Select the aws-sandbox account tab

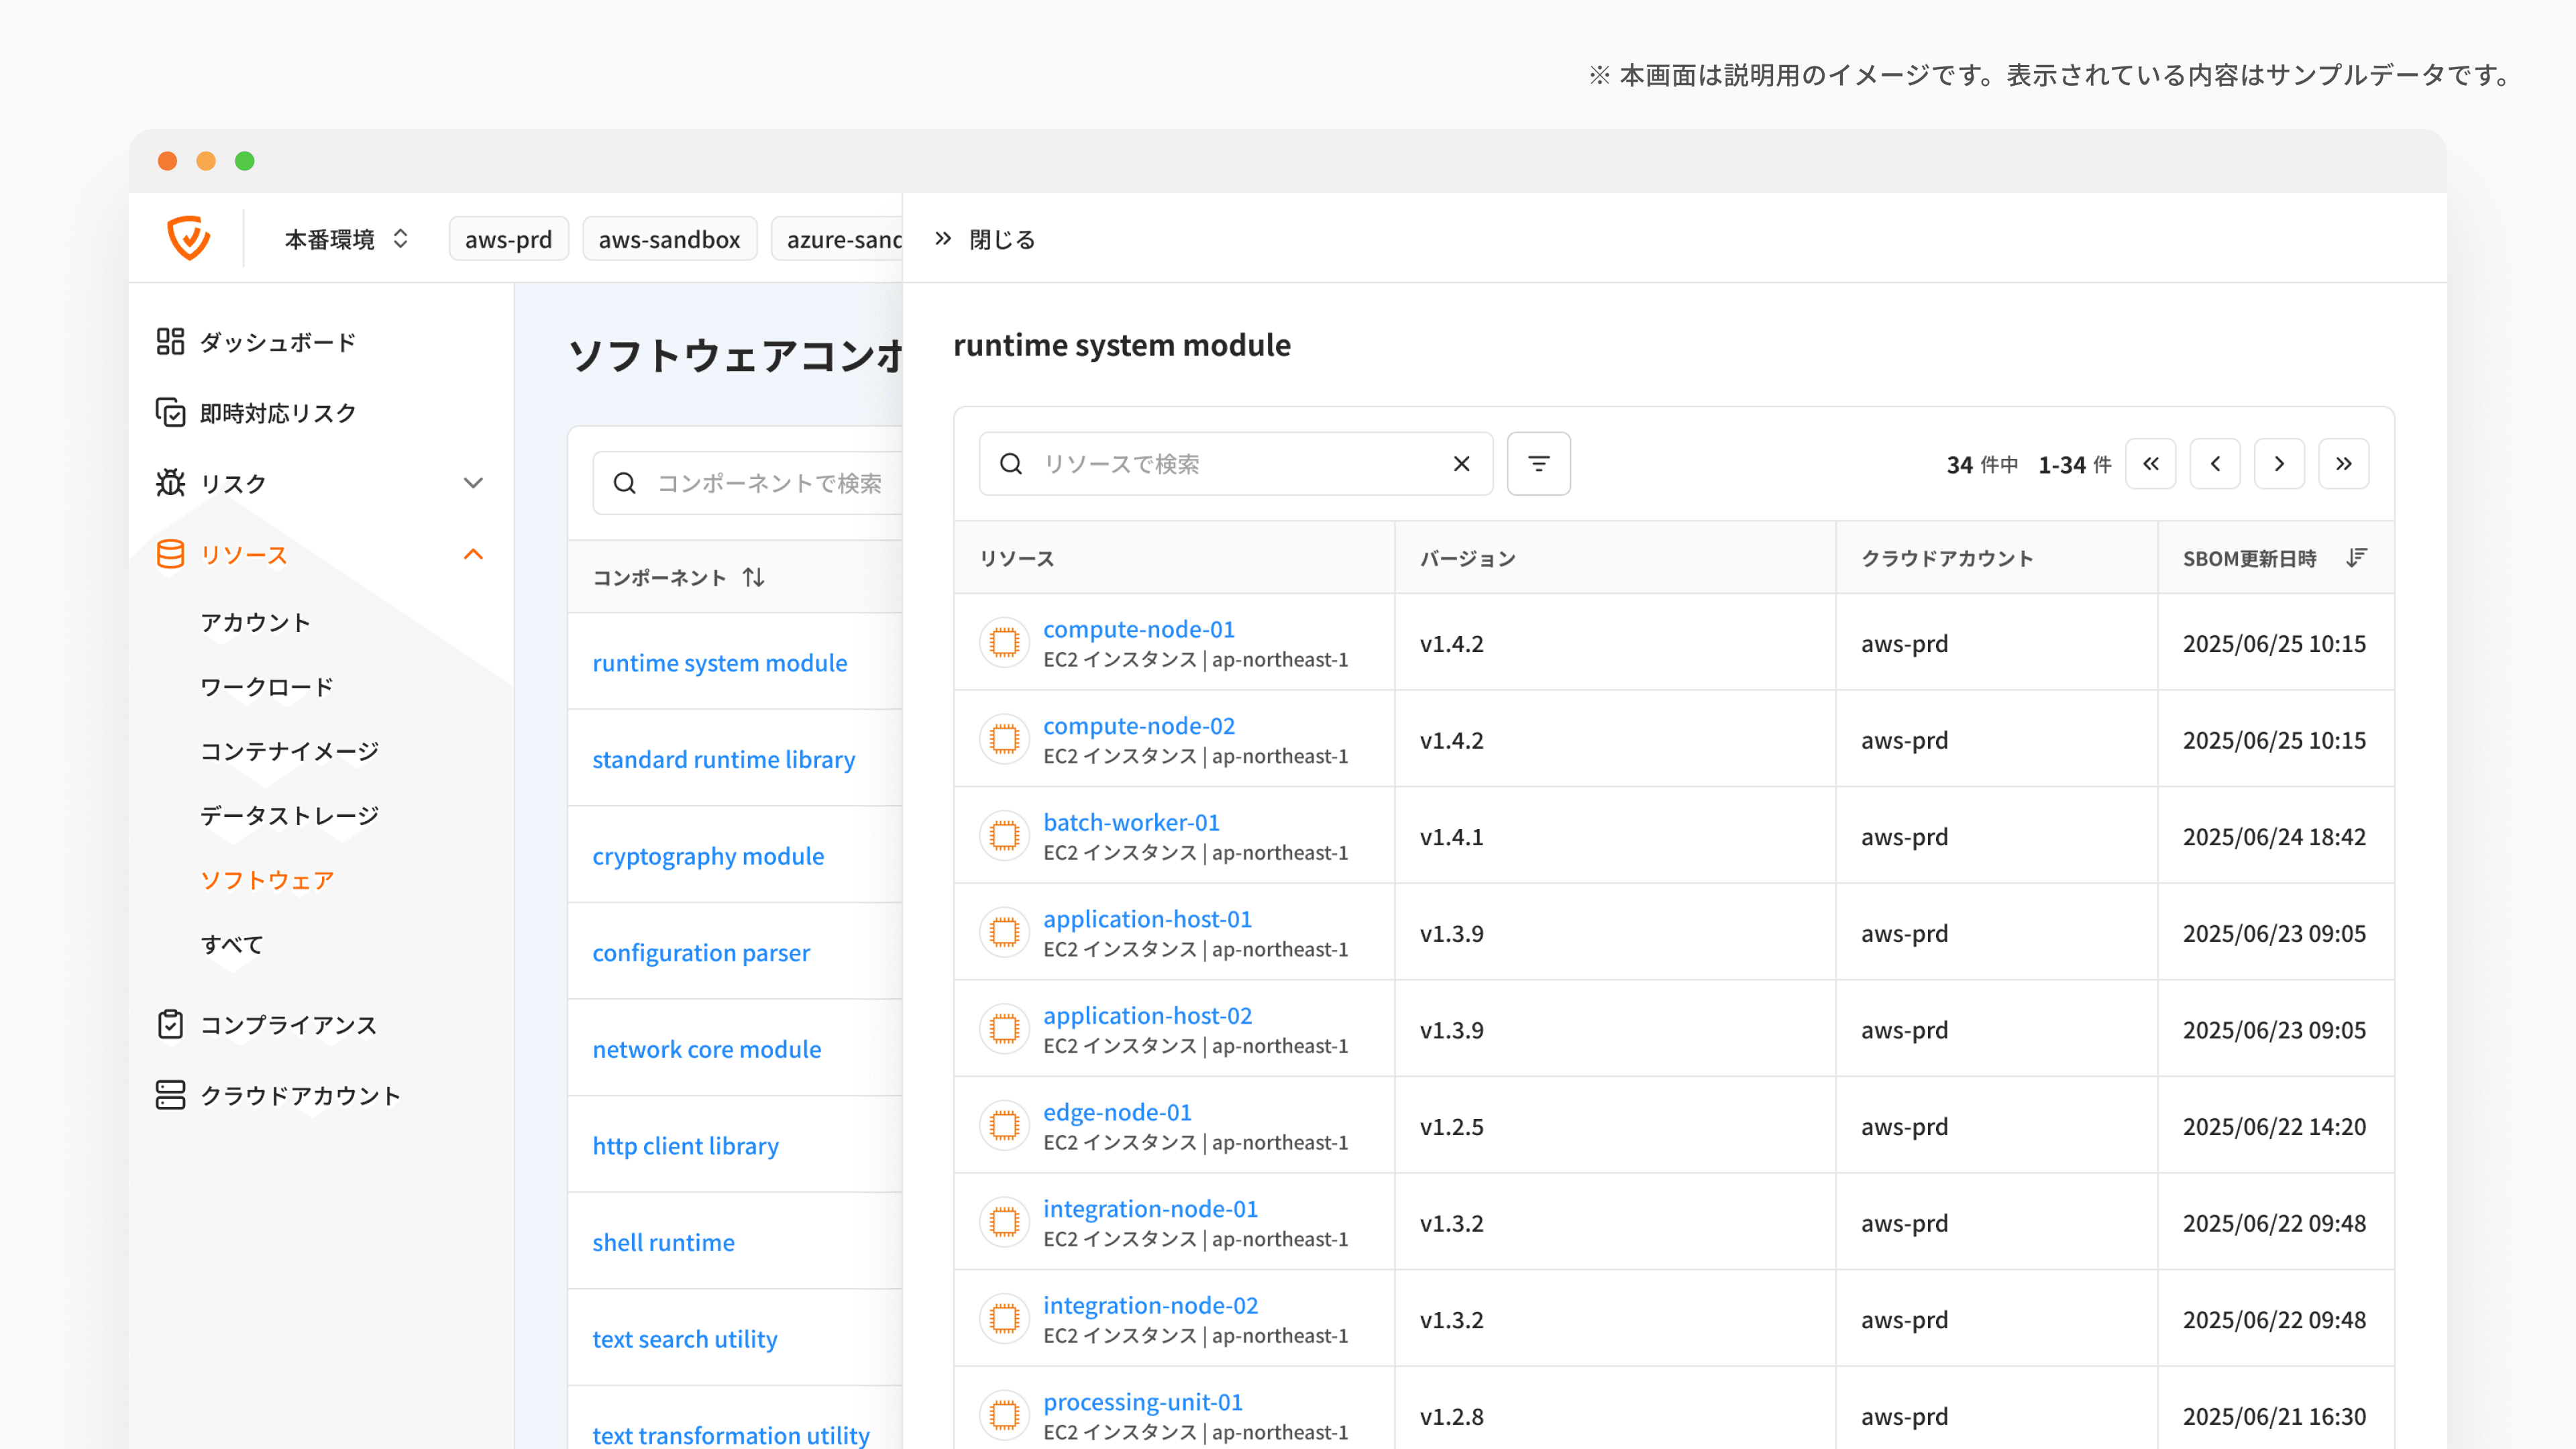point(669,239)
